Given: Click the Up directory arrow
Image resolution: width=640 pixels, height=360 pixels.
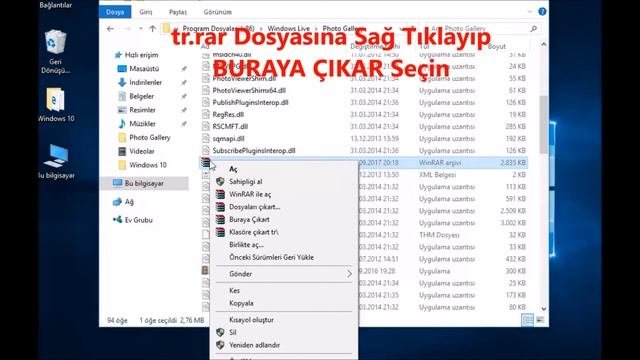Looking at the screenshot, I should [x=152, y=29].
